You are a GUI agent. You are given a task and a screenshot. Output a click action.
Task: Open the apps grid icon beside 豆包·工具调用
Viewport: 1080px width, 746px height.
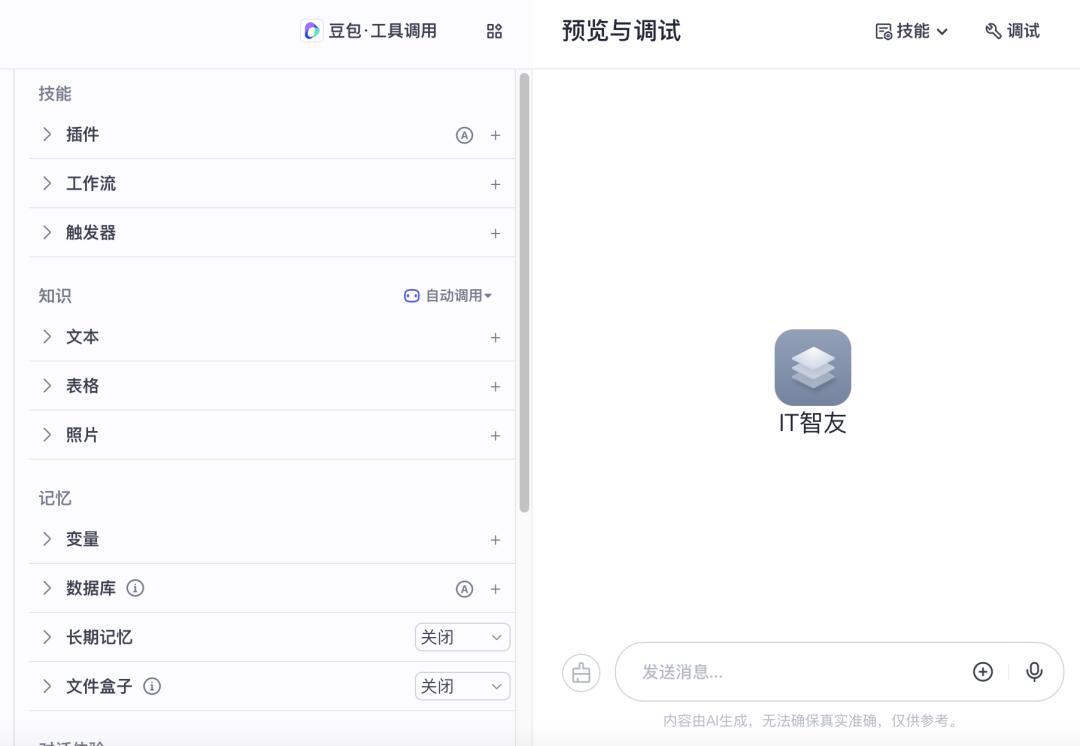pyautogui.click(x=494, y=31)
